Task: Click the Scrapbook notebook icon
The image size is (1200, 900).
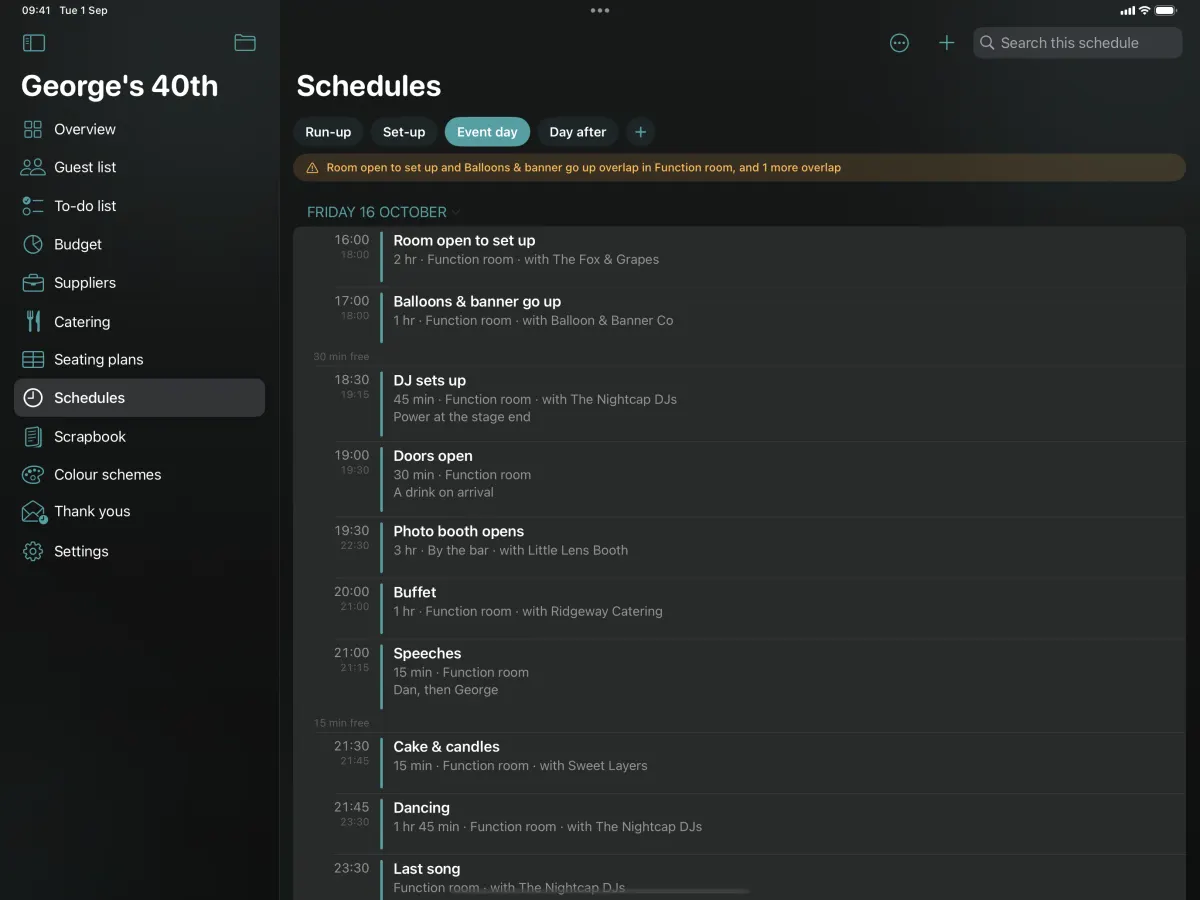Action: pyautogui.click(x=33, y=437)
